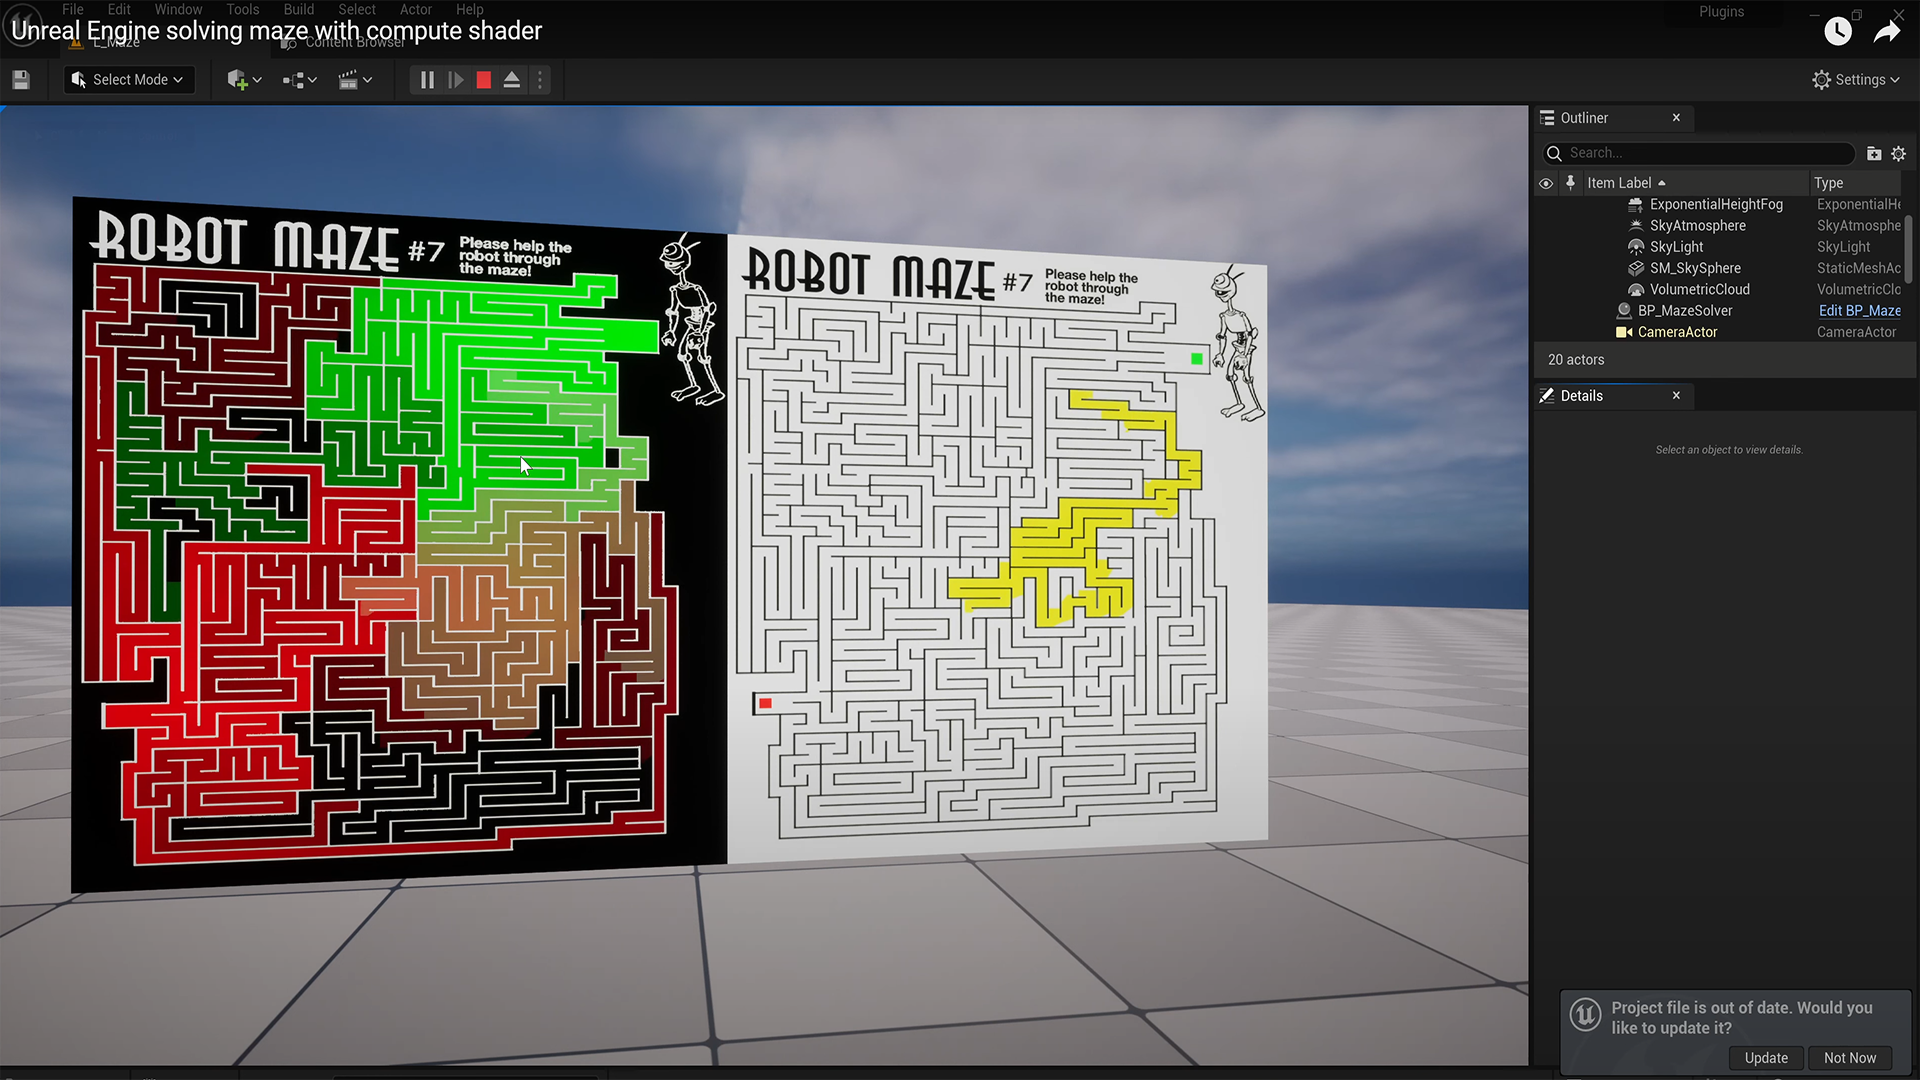Open the Select Mode dropdown
Screen dimensions: 1920x1080
[128, 80]
